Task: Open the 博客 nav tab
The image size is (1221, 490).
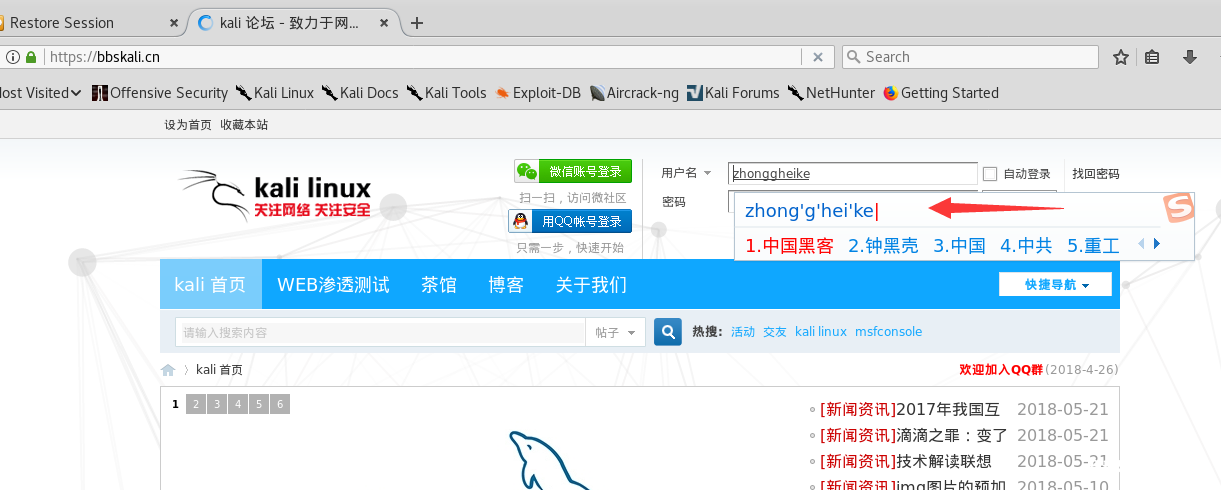Action: (506, 285)
